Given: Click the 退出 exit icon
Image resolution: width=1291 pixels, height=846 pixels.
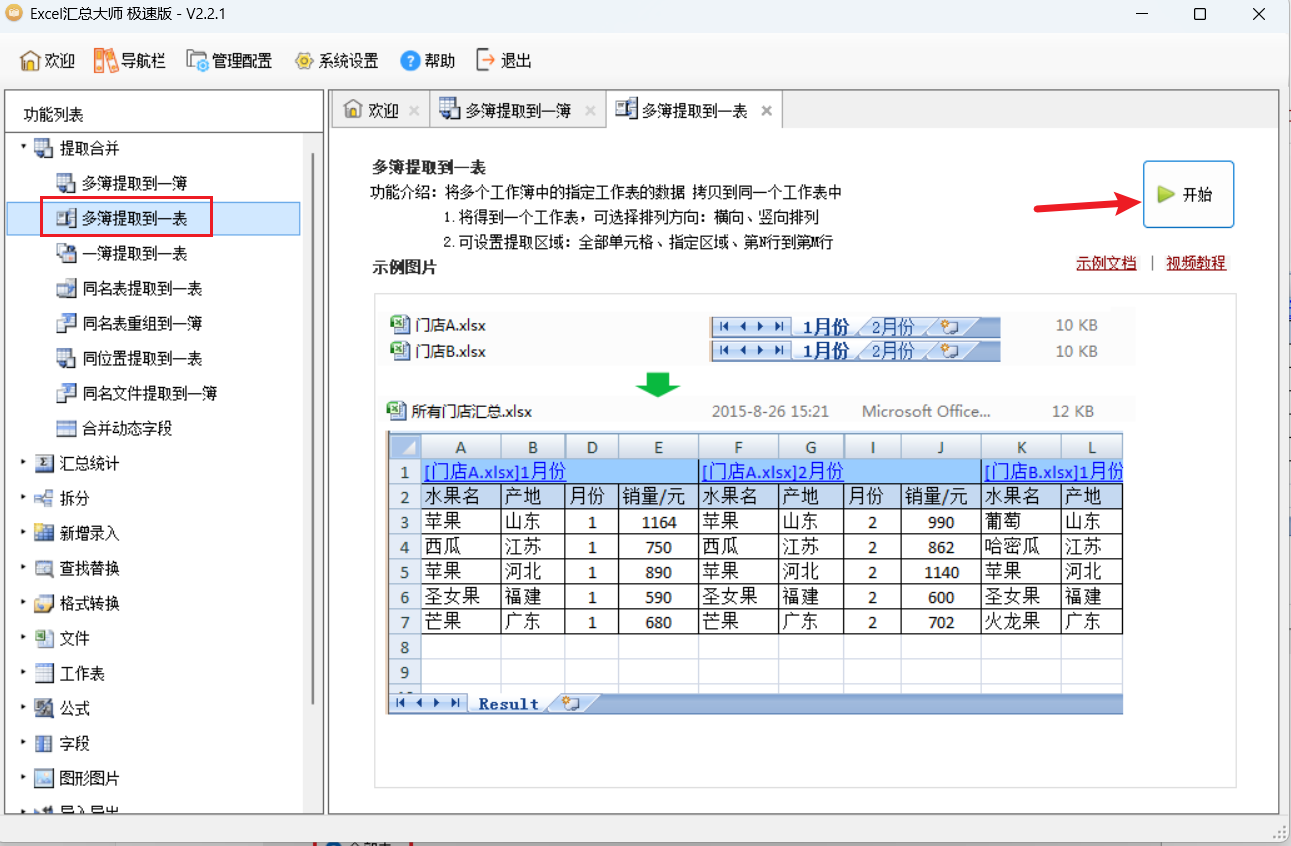Looking at the screenshot, I should 486,60.
